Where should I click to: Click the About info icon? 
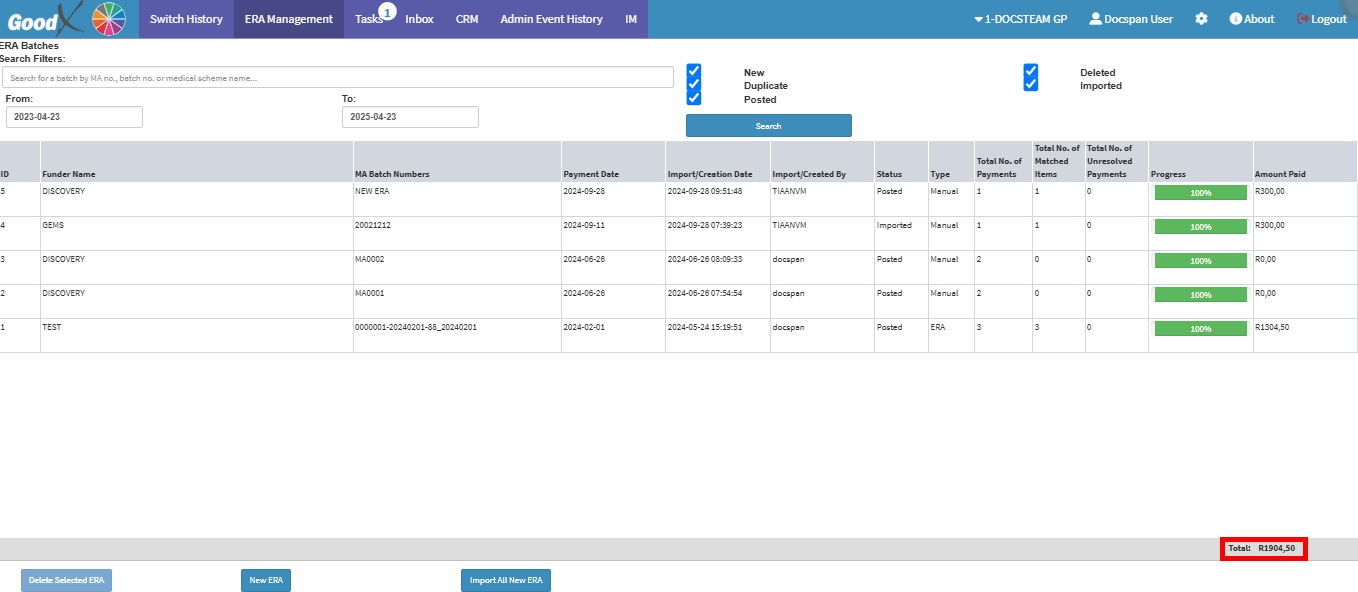1235,19
